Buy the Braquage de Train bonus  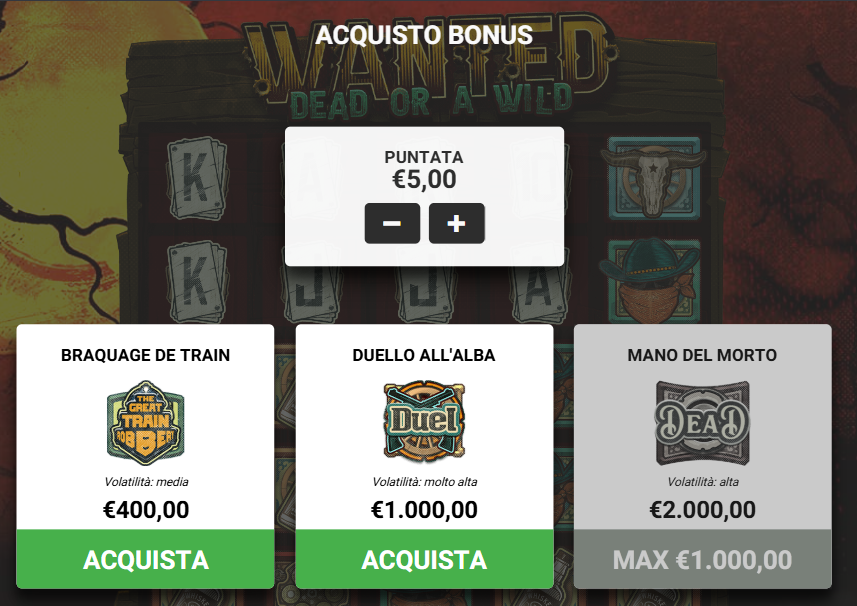(x=145, y=559)
